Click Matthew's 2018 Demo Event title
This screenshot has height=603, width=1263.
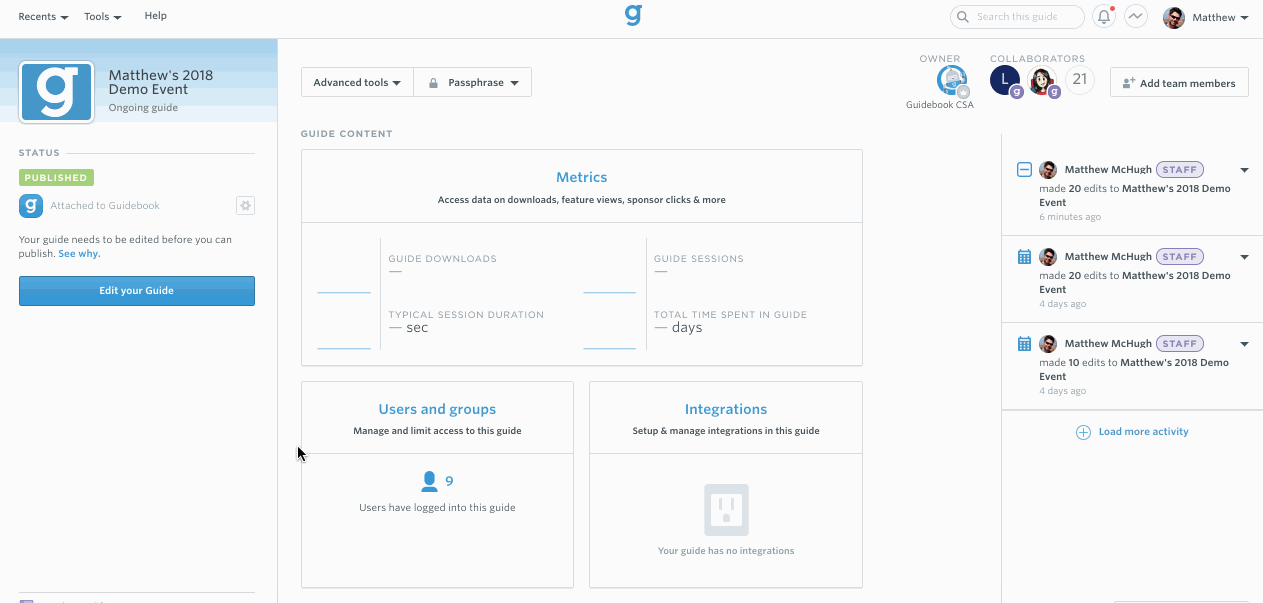click(x=160, y=82)
